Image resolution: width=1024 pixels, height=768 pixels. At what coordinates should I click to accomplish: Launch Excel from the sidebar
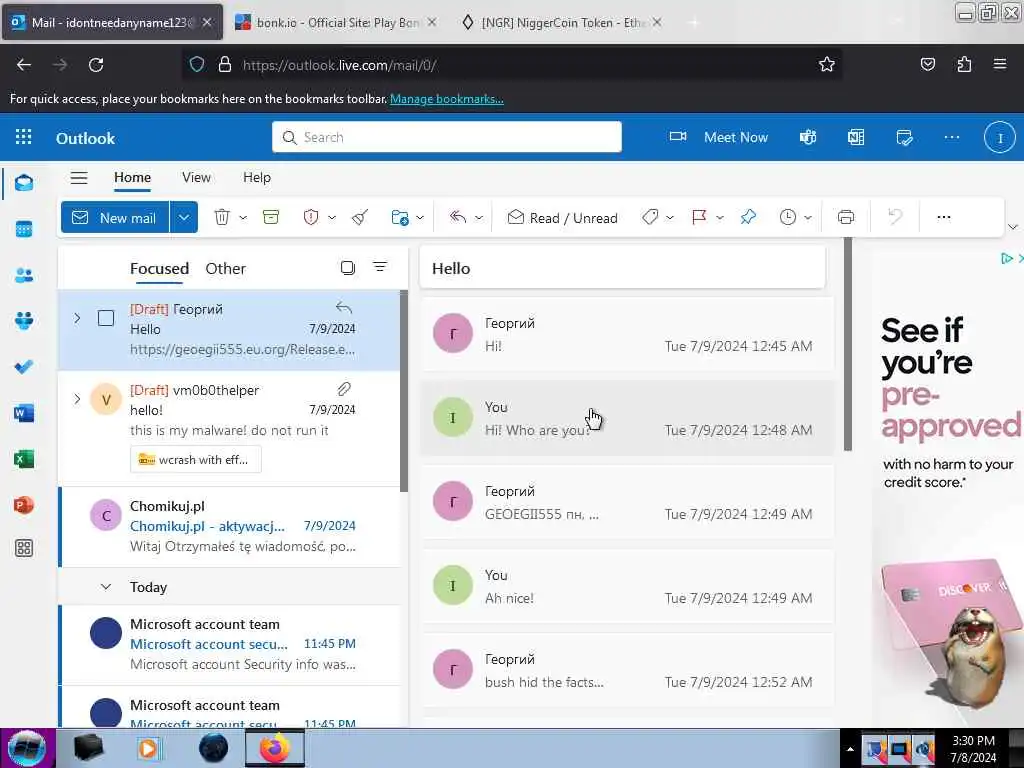click(24, 459)
